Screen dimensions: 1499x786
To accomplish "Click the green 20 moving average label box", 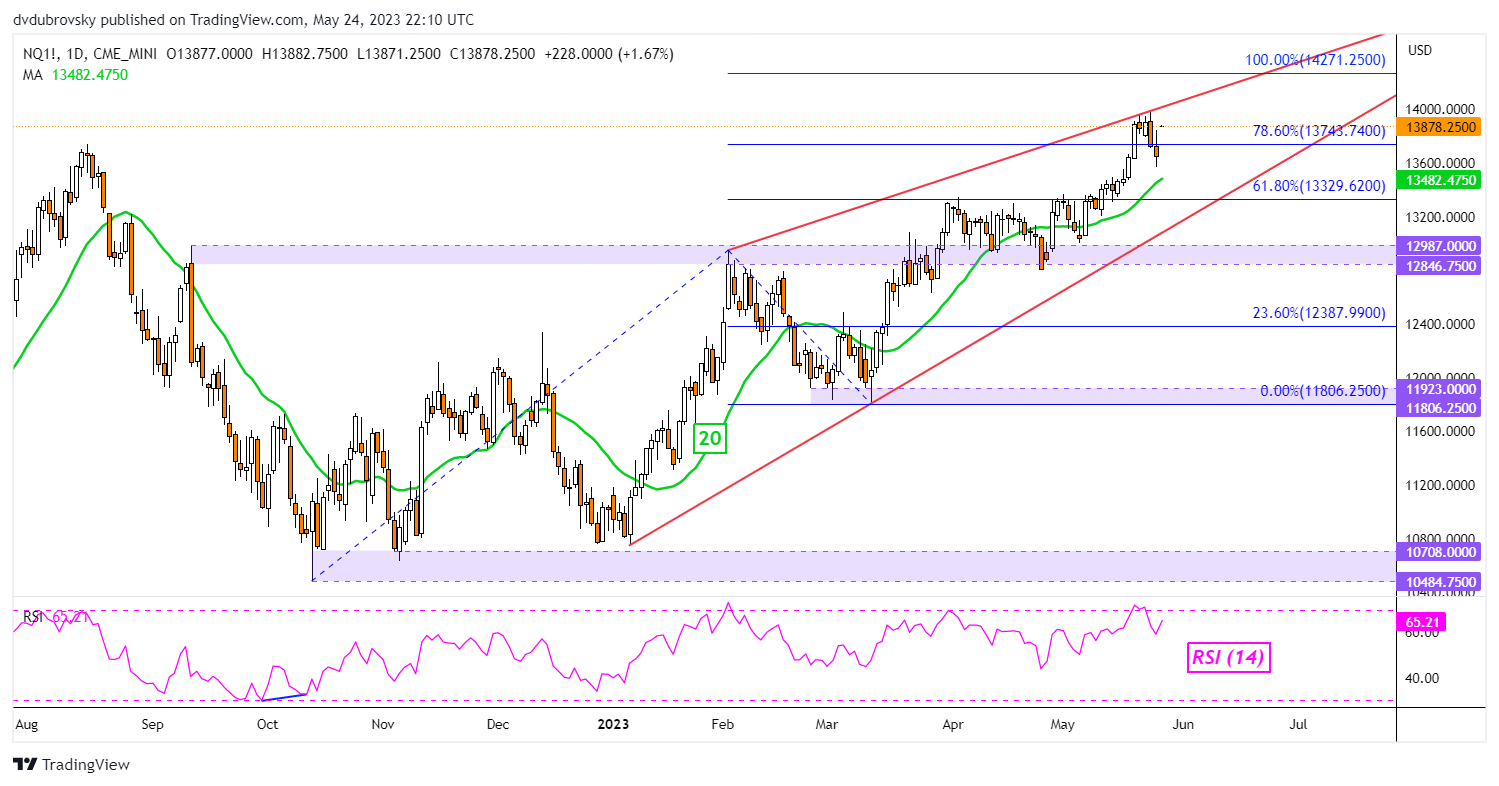I will [711, 437].
